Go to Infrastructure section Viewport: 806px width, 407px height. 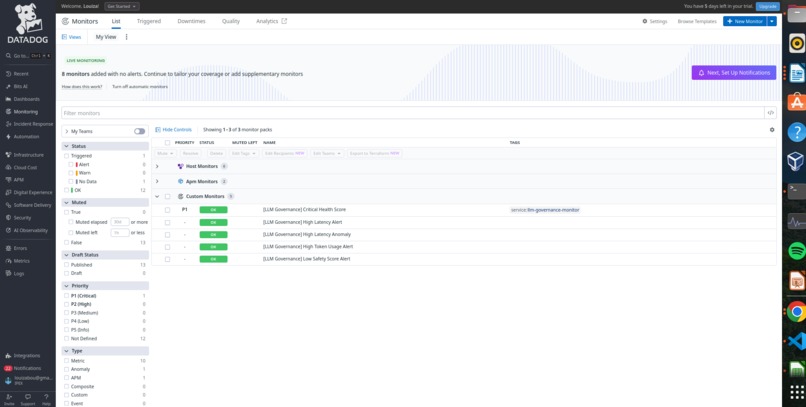coord(28,155)
